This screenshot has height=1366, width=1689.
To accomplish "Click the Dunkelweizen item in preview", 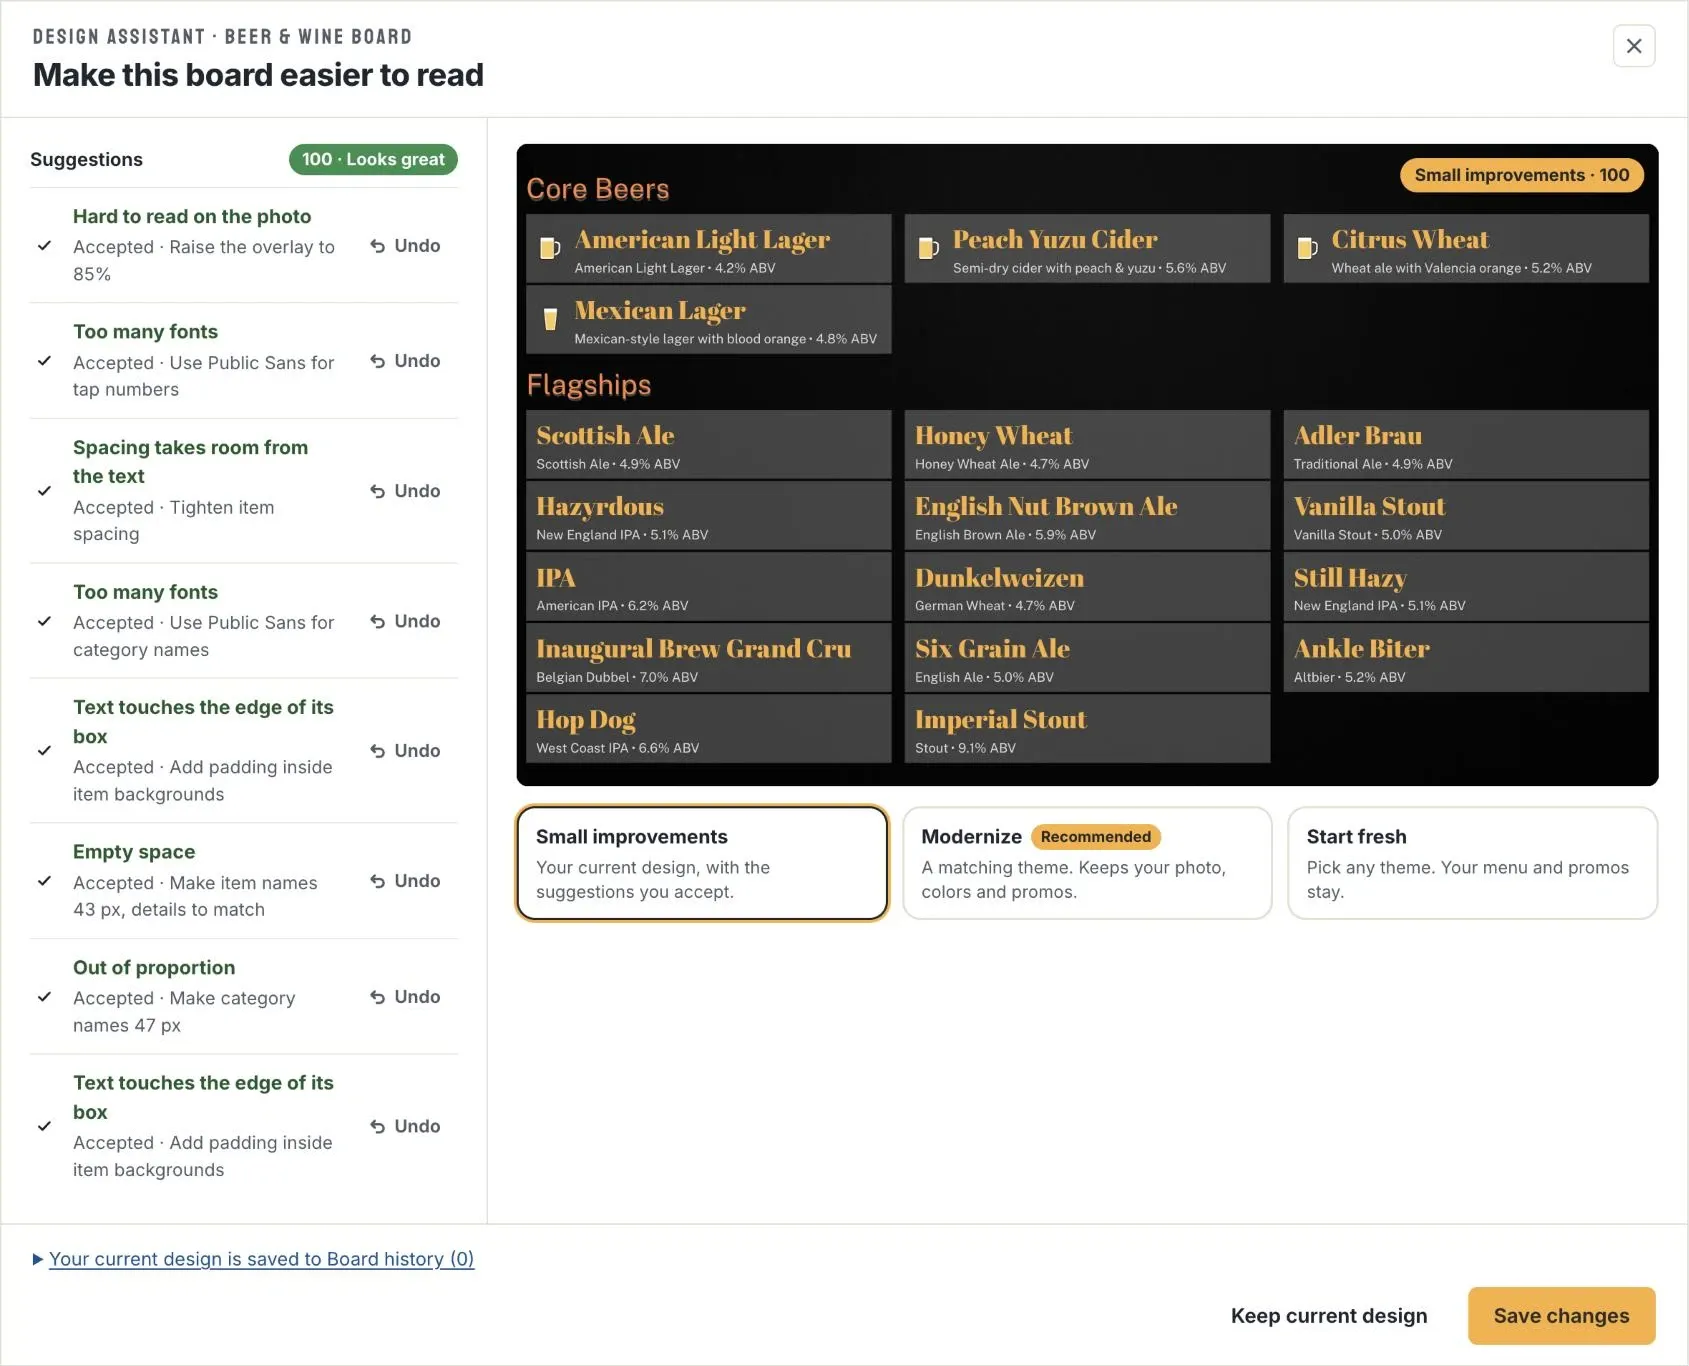I will [x=1087, y=587].
